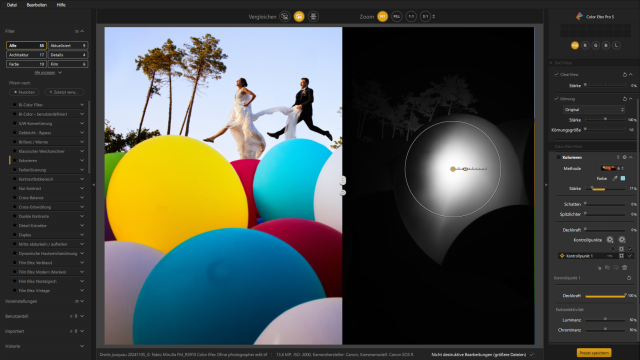Viewport: 640px width, 360px height.
Task: Add a negative control point
Action: [622, 240]
